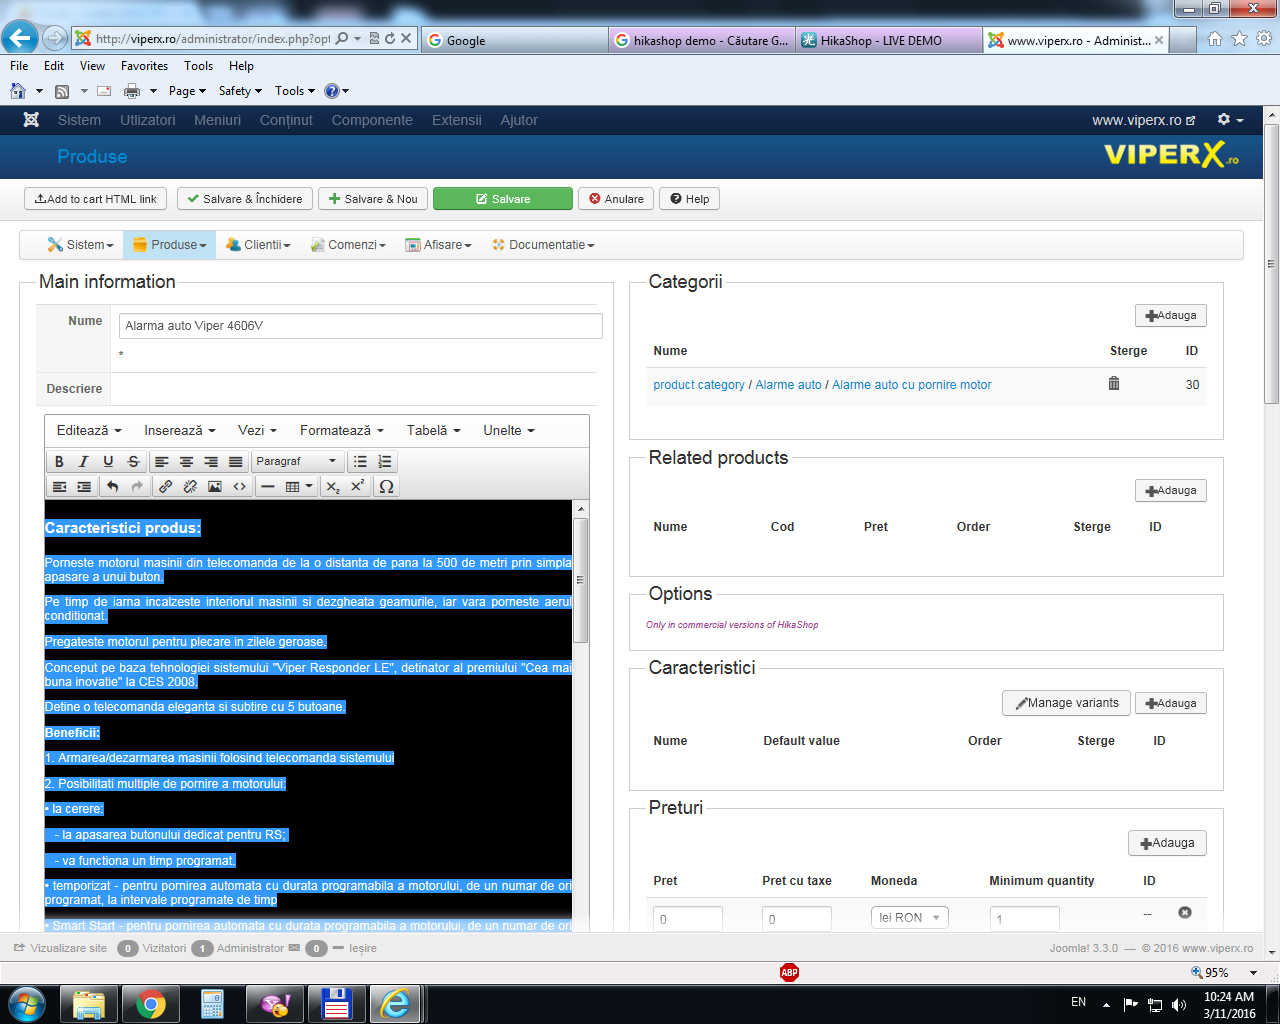This screenshot has height=1024, width=1280.
Task: Click Salvare & Nou button
Action: 373,199
